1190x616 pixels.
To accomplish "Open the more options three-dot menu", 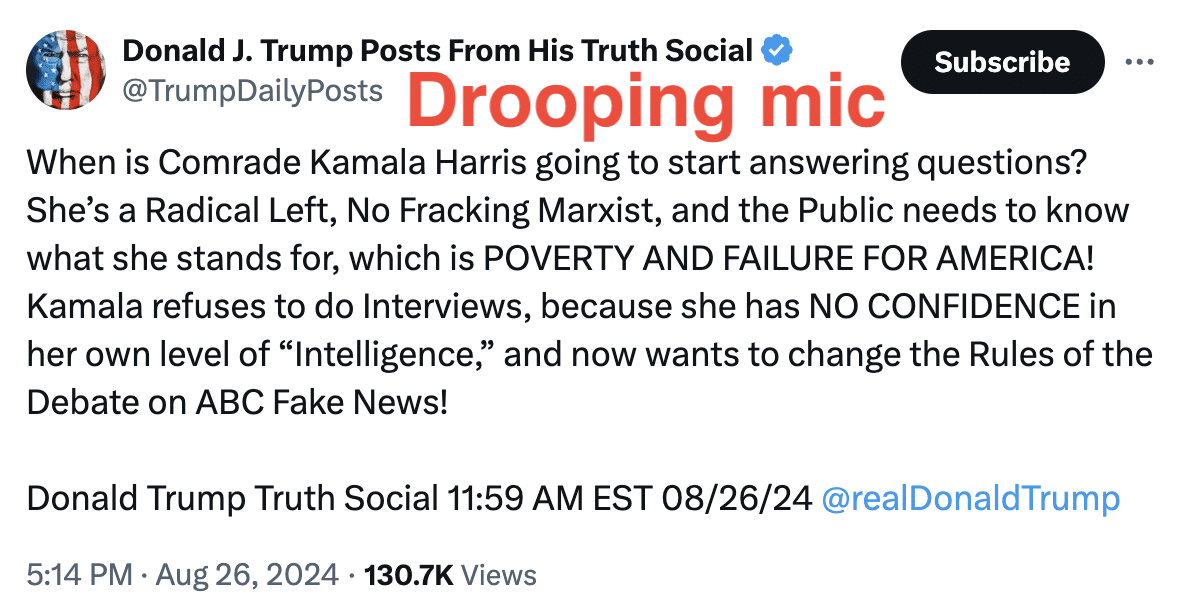I will (x=1139, y=62).
